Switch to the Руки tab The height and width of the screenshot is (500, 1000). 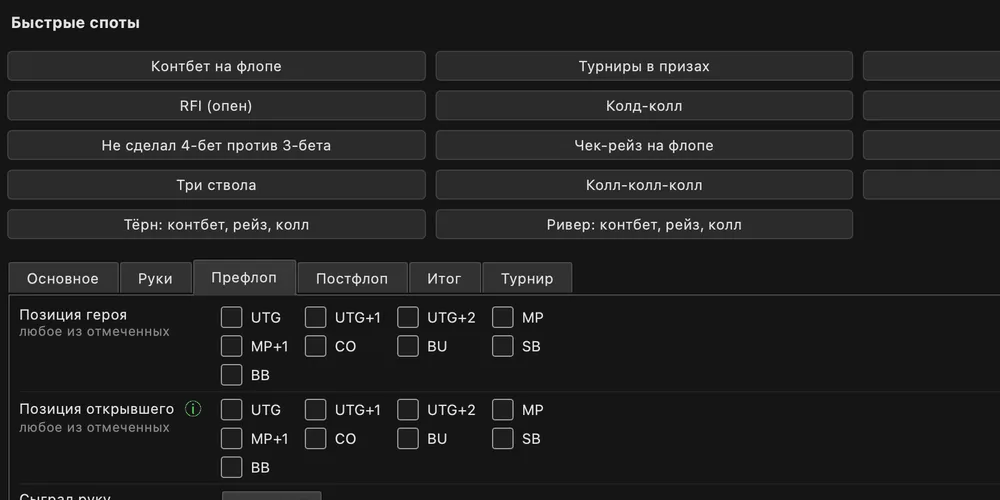coord(156,278)
